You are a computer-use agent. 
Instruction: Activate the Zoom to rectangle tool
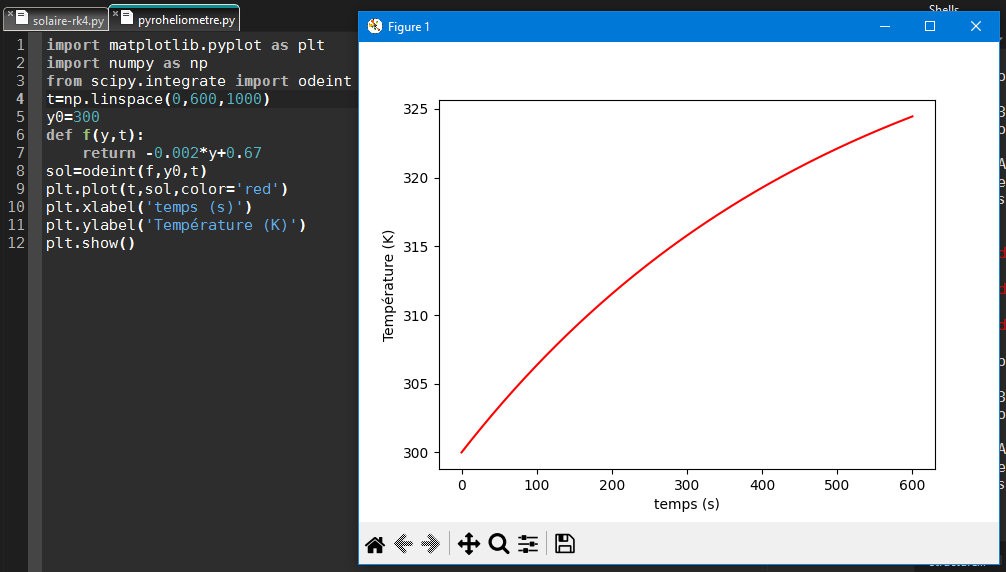tap(499, 544)
